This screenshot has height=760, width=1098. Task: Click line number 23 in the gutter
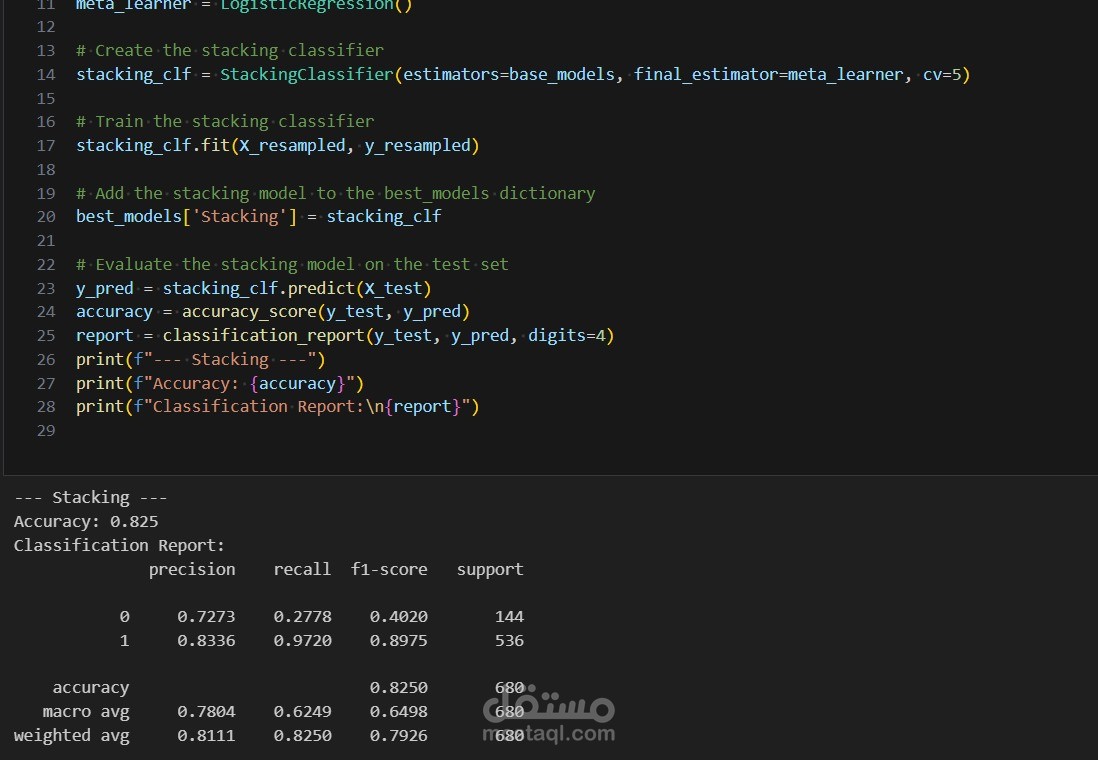pyautogui.click(x=46, y=289)
